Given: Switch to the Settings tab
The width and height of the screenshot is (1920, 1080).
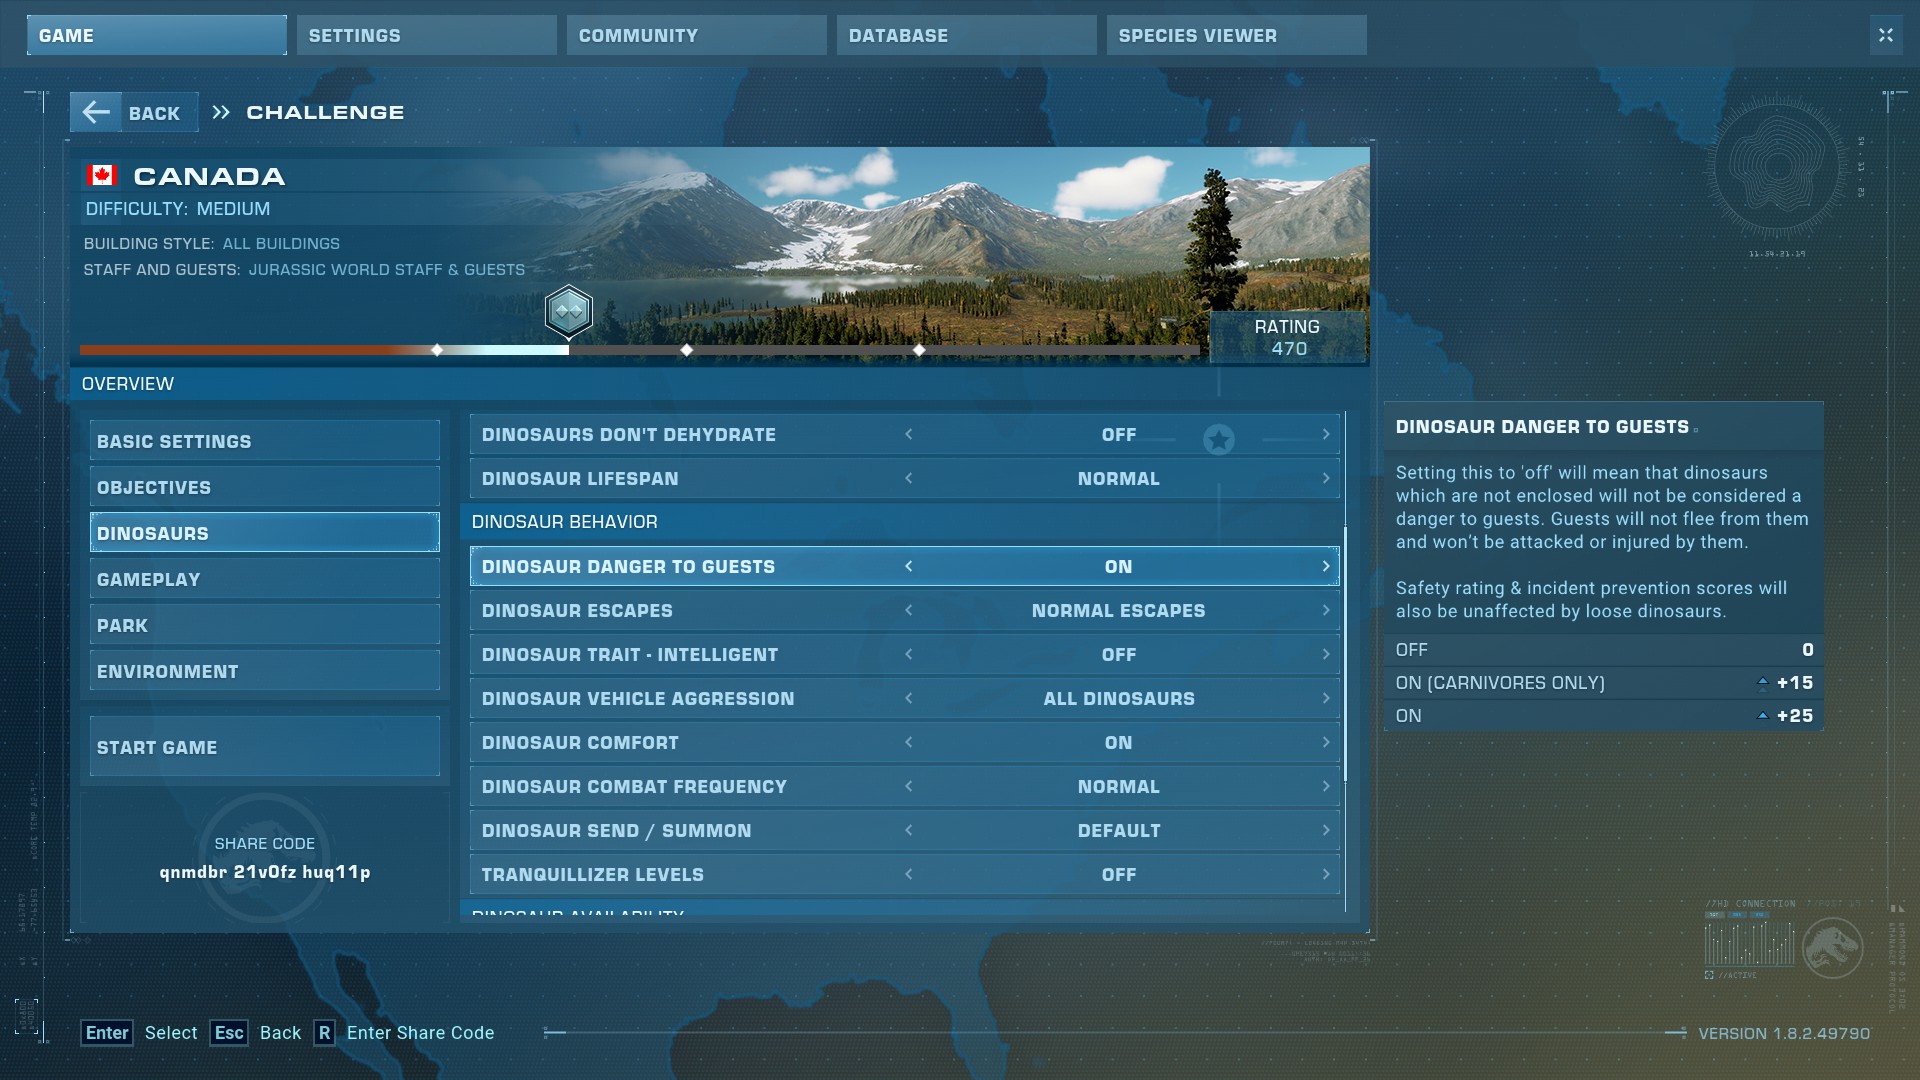Looking at the screenshot, I should point(427,35).
